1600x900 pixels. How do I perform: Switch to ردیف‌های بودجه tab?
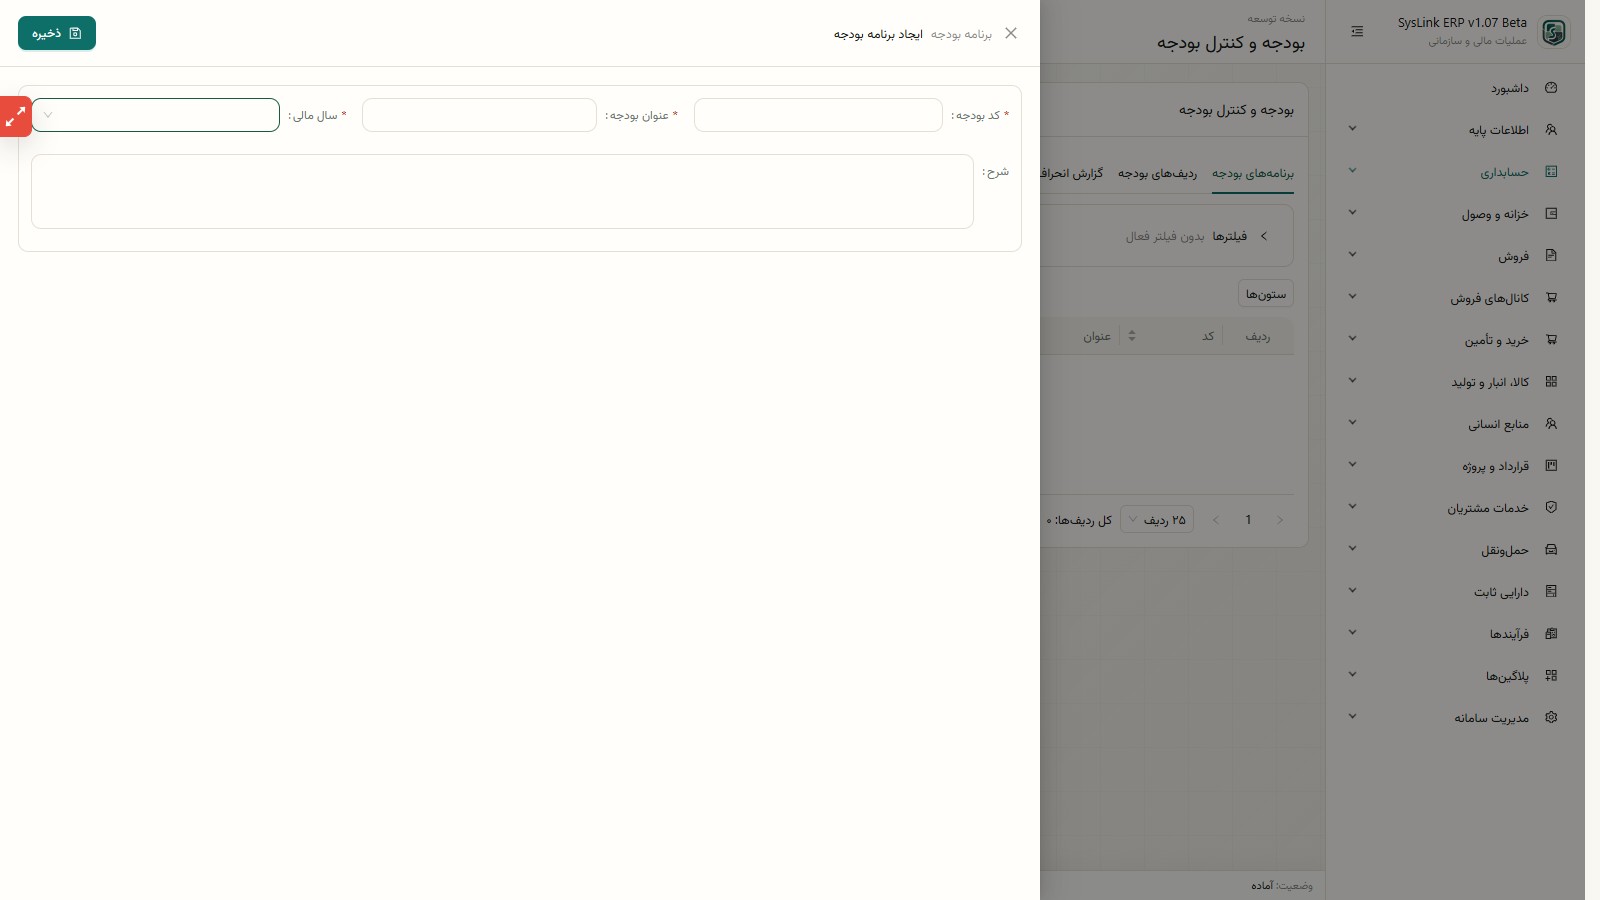pos(1157,174)
